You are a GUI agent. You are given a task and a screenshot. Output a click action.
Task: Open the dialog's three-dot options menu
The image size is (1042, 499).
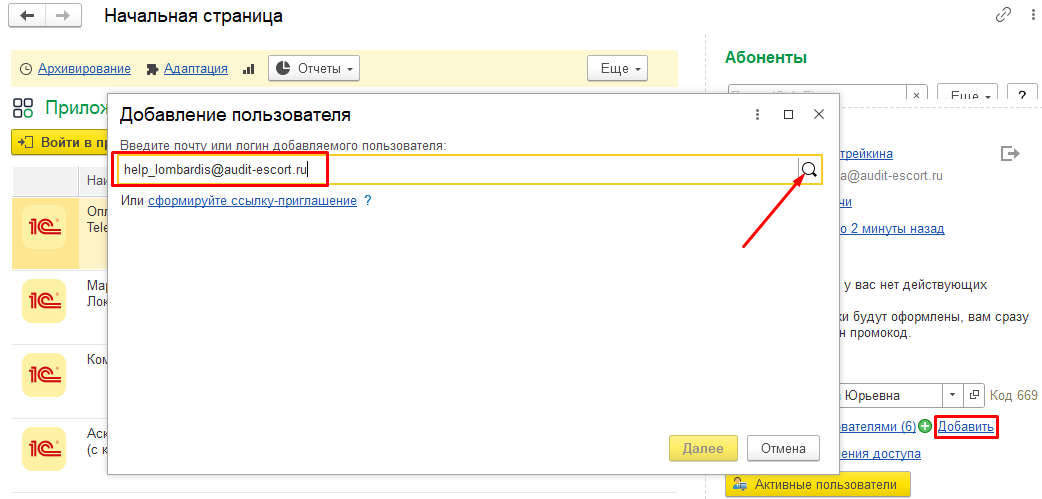pos(757,115)
